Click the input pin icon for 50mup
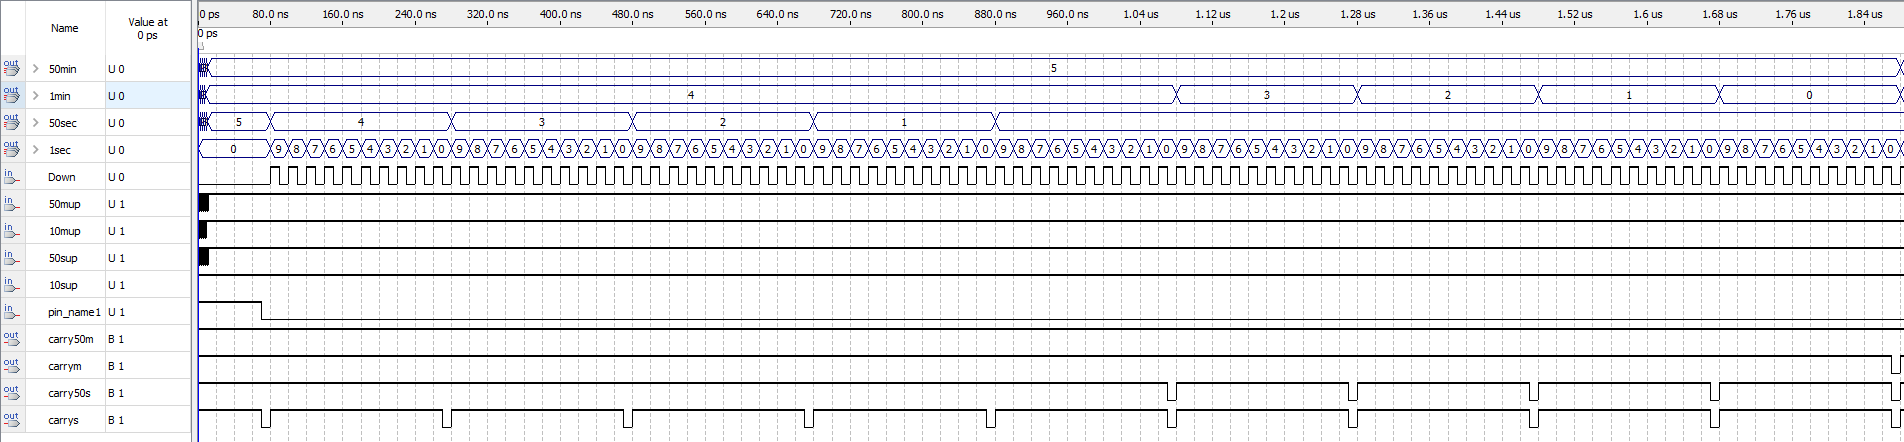The image size is (1904, 442). point(11,203)
